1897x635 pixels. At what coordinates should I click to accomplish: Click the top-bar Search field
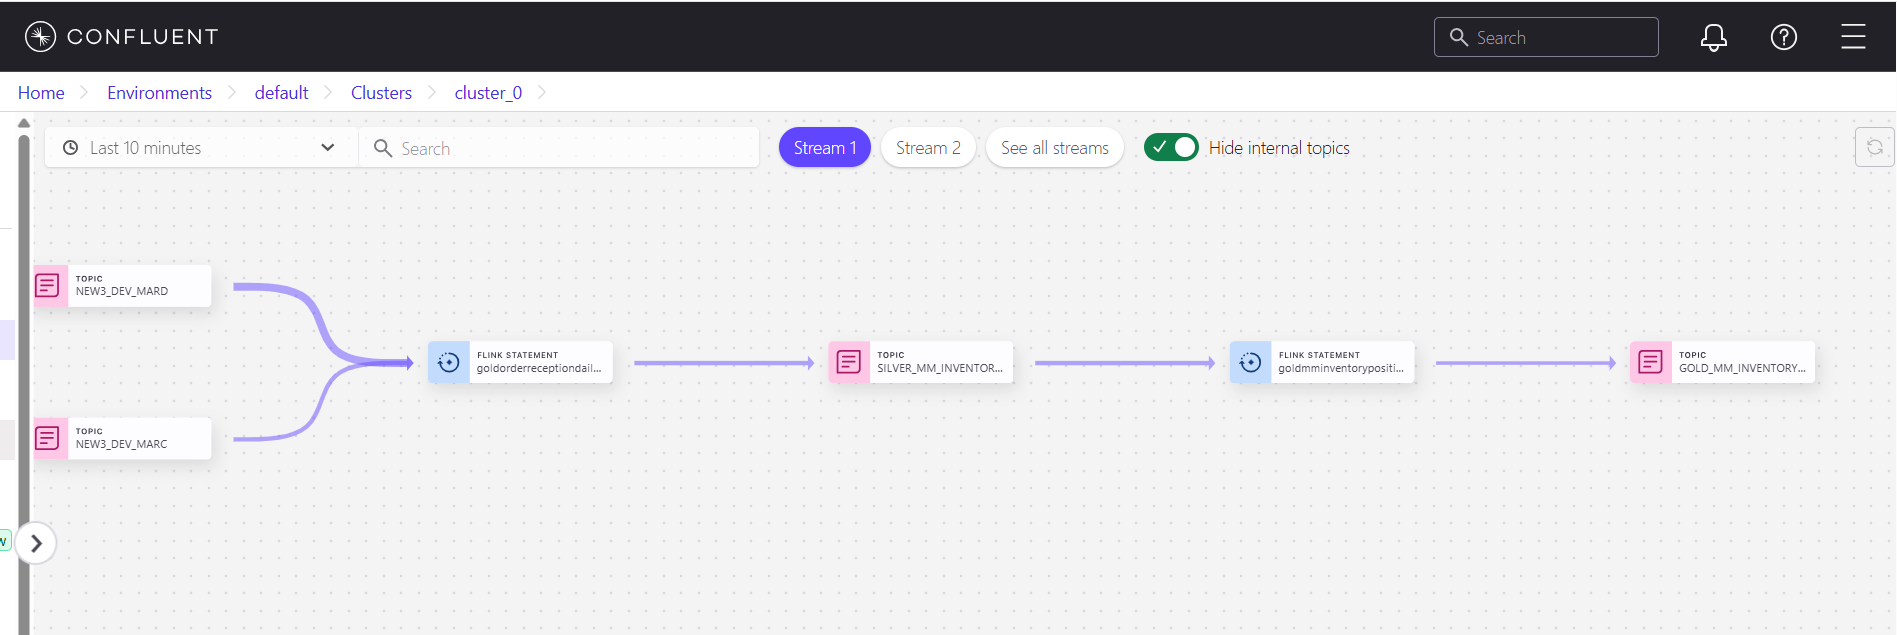(x=1546, y=37)
